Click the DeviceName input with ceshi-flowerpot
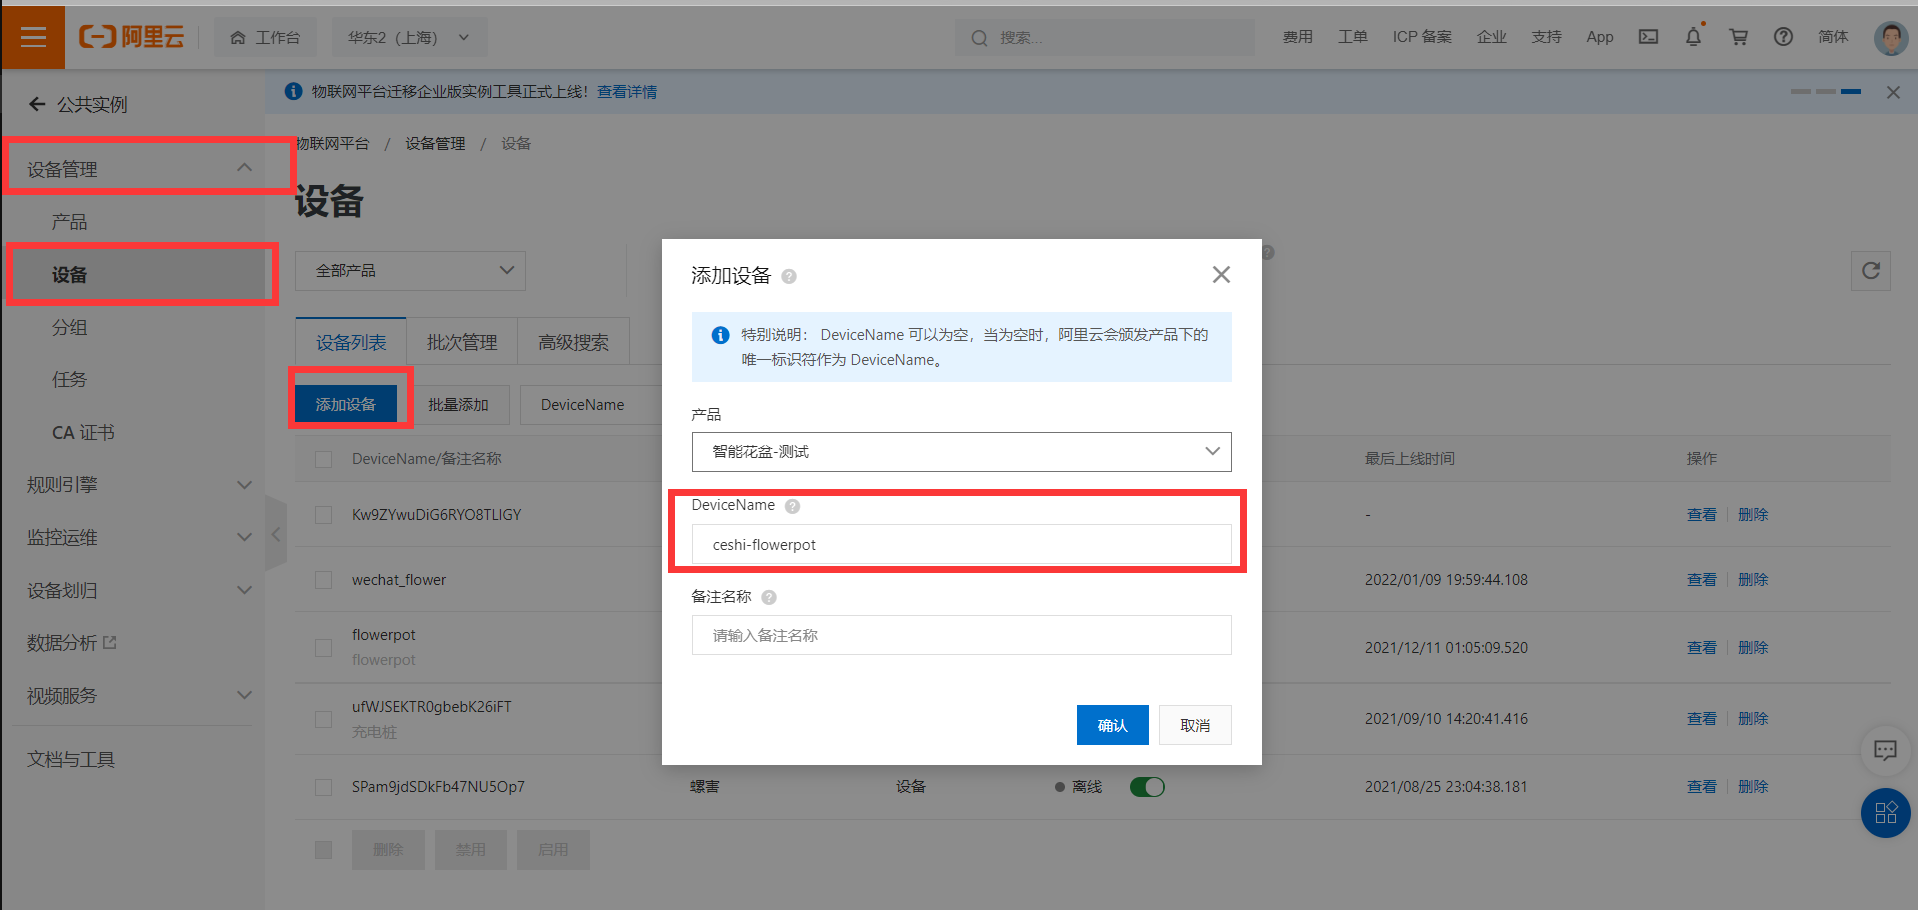The height and width of the screenshot is (910, 1918). (961, 545)
